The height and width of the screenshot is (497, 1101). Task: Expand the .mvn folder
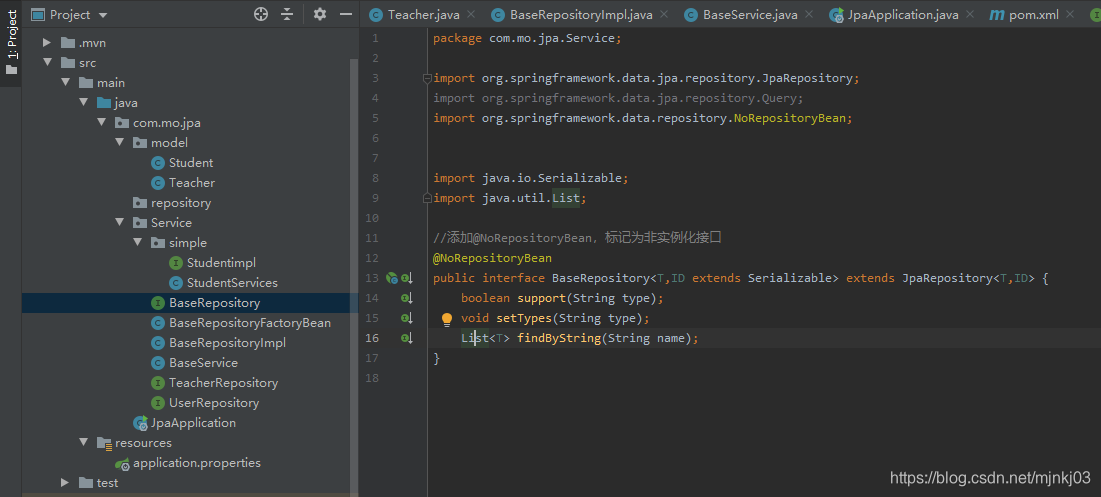click(x=47, y=43)
